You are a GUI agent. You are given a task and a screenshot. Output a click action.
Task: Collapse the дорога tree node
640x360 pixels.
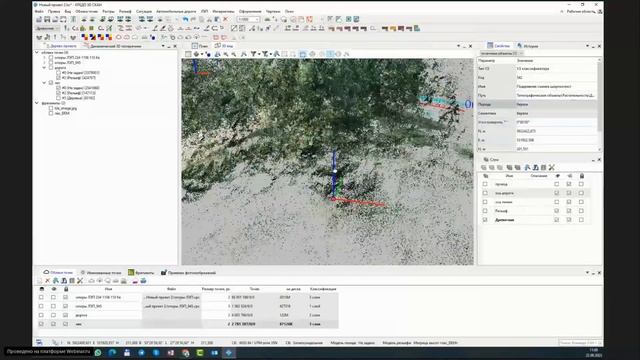44,68
